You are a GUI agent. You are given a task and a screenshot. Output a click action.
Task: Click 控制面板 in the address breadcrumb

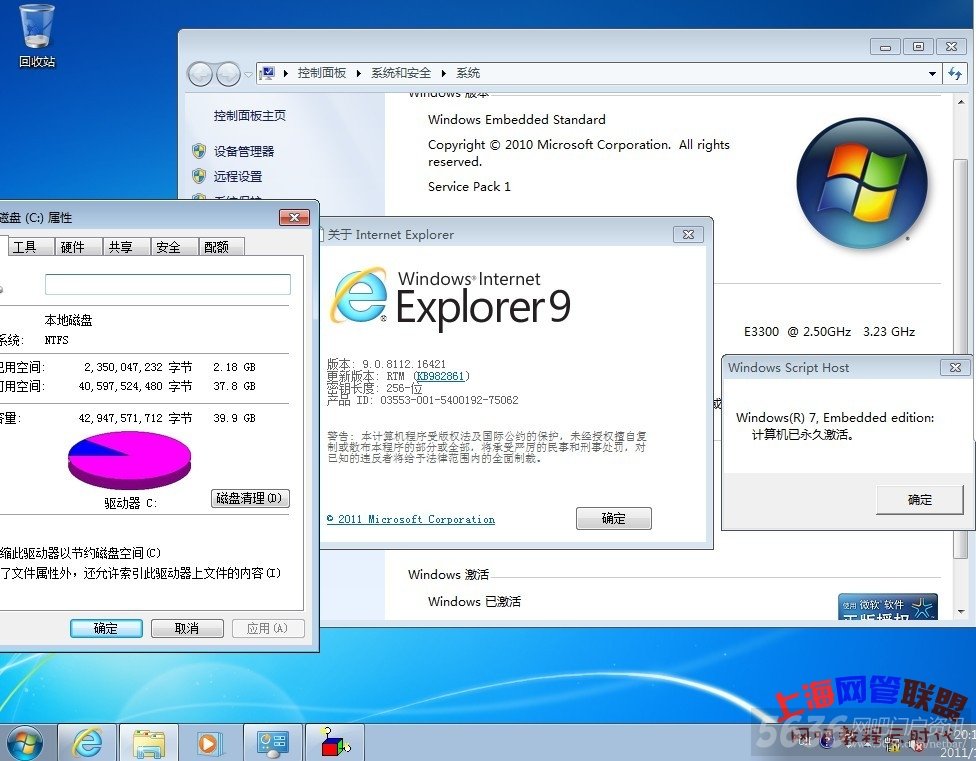[322, 73]
